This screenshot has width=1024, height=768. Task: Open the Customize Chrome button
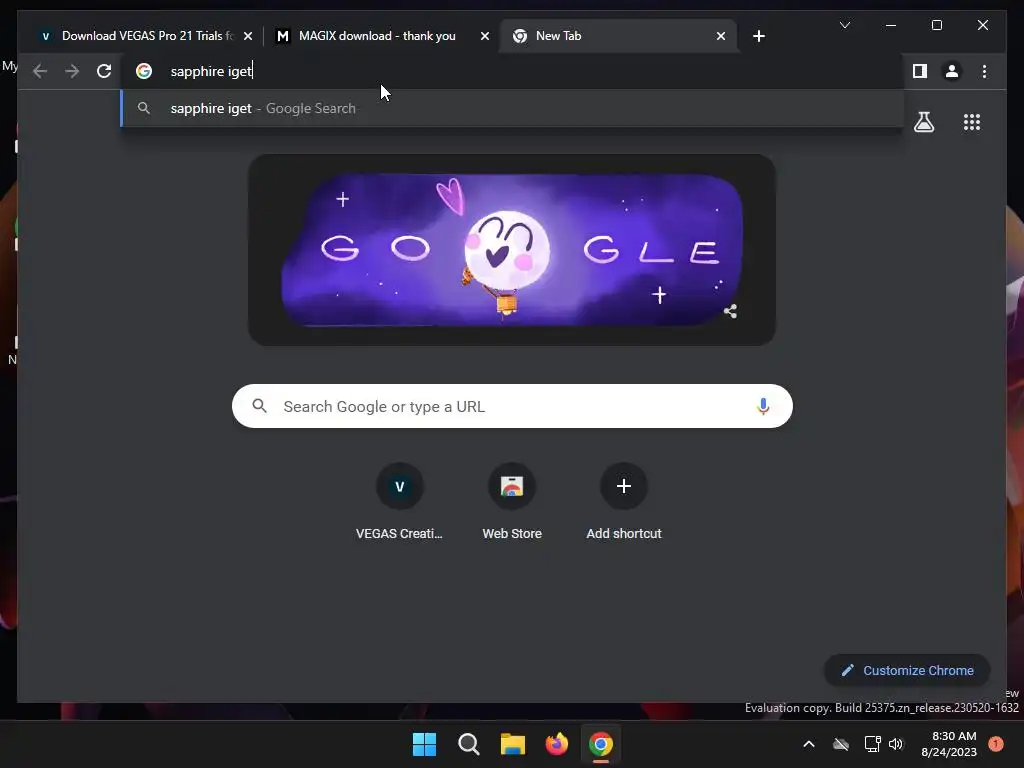[x=907, y=670]
